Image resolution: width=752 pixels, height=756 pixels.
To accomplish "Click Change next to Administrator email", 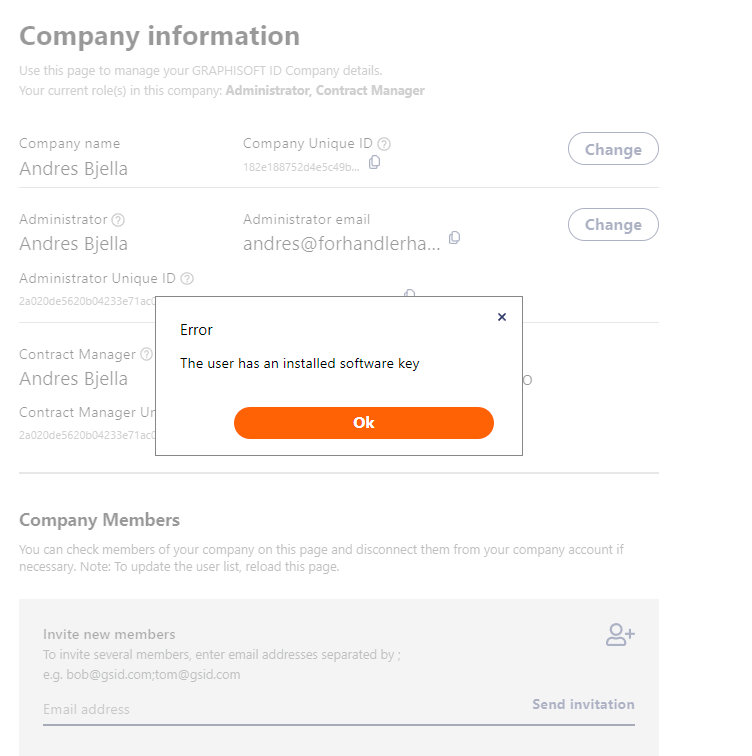I will pos(613,224).
